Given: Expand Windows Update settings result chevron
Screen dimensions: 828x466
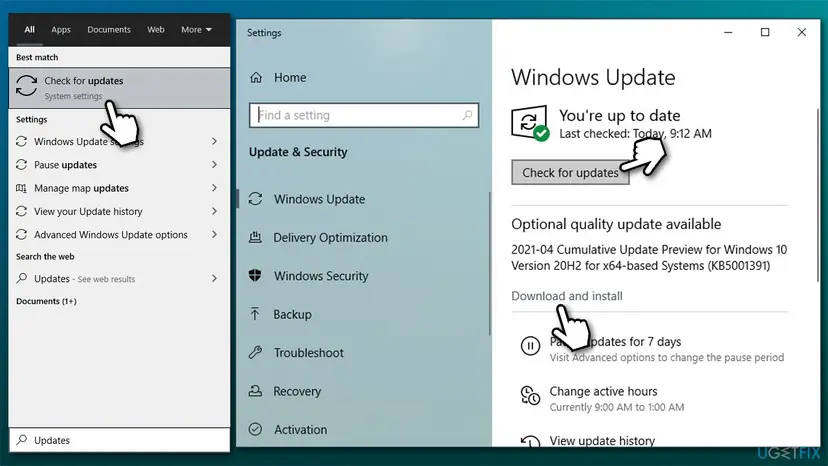Looking at the screenshot, I should tap(214, 141).
